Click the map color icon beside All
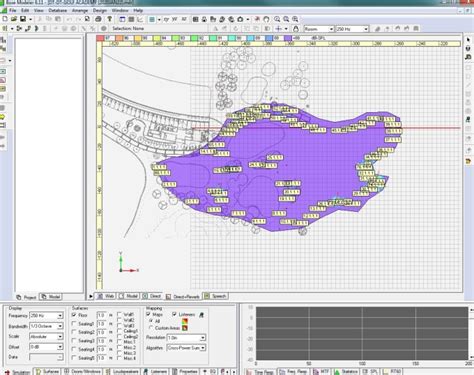This screenshot has width=474, height=375. click(185, 321)
